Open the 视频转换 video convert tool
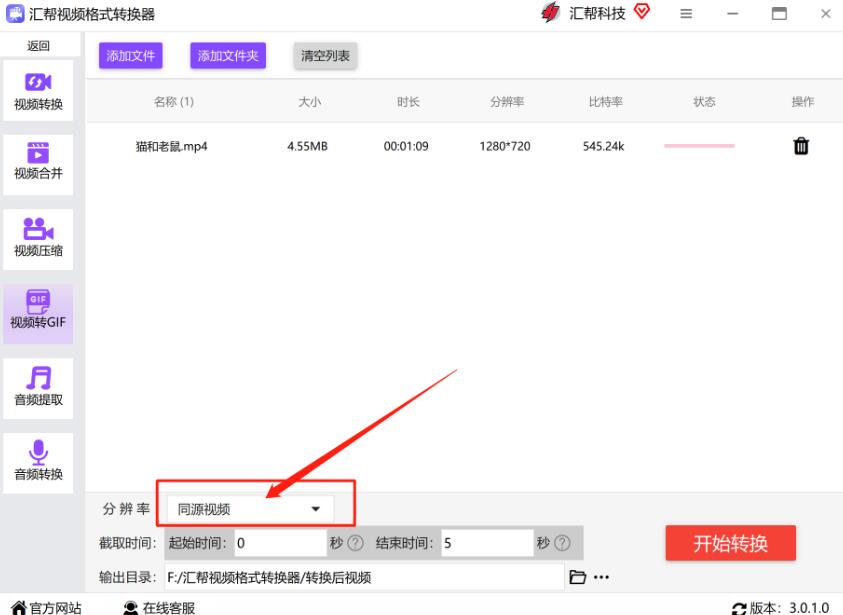843x615 pixels. (38, 90)
